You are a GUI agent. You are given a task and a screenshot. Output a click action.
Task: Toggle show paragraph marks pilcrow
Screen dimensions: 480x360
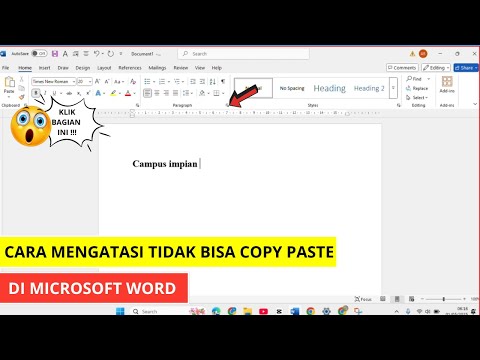(223, 81)
